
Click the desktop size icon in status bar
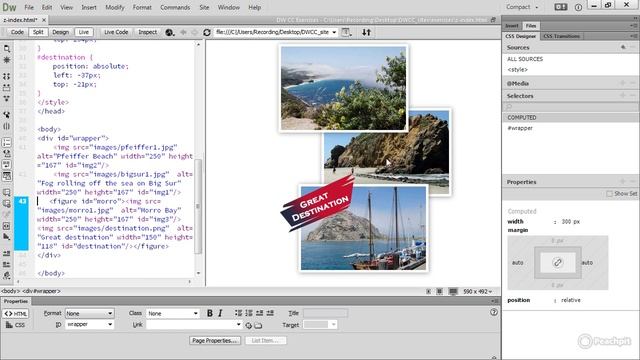(453, 291)
